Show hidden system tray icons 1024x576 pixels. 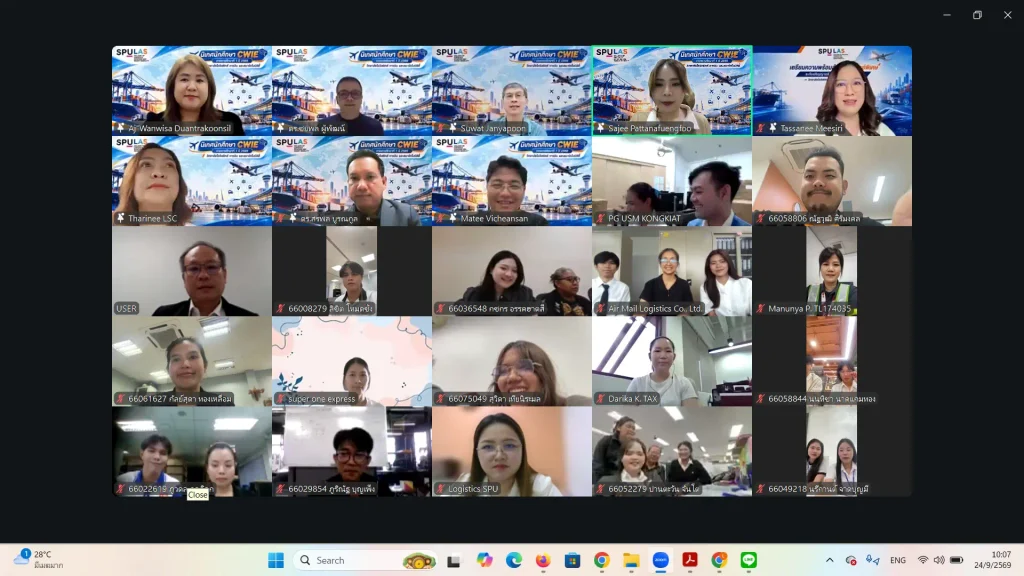pos(829,560)
